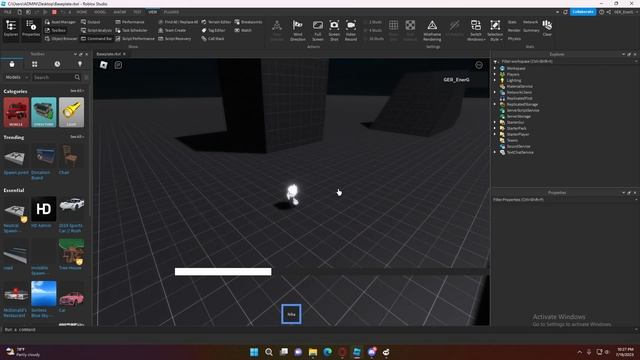Open the Object Browser
The image size is (640, 360).
(x=61, y=38)
